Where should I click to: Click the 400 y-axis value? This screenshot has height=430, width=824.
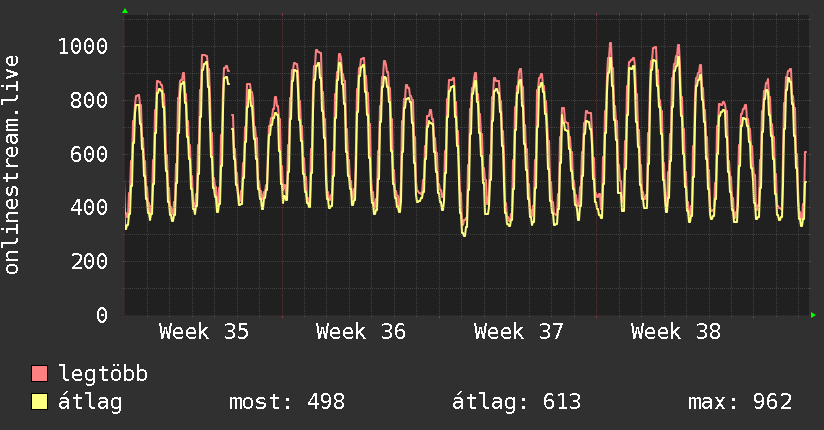[x=89, y=208]
